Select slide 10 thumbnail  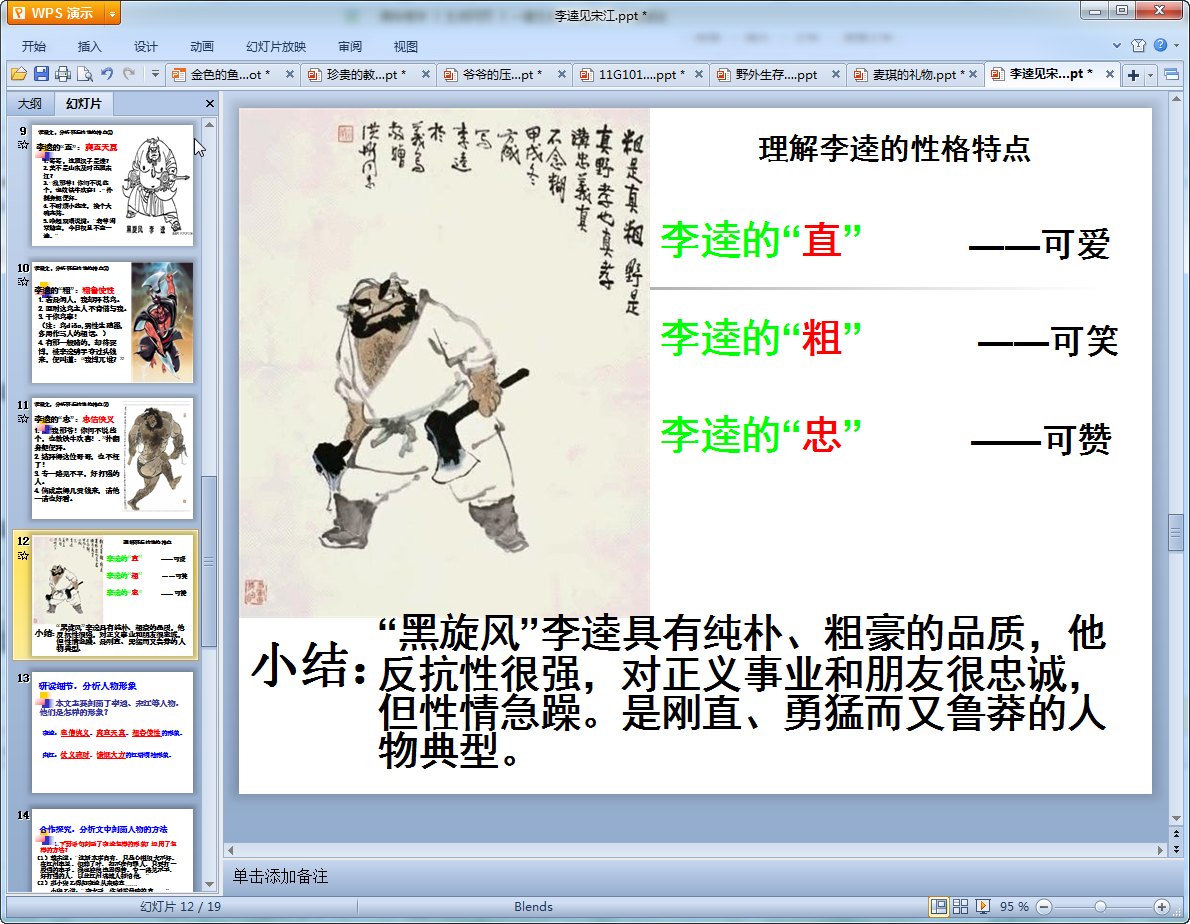pos(112,322)
